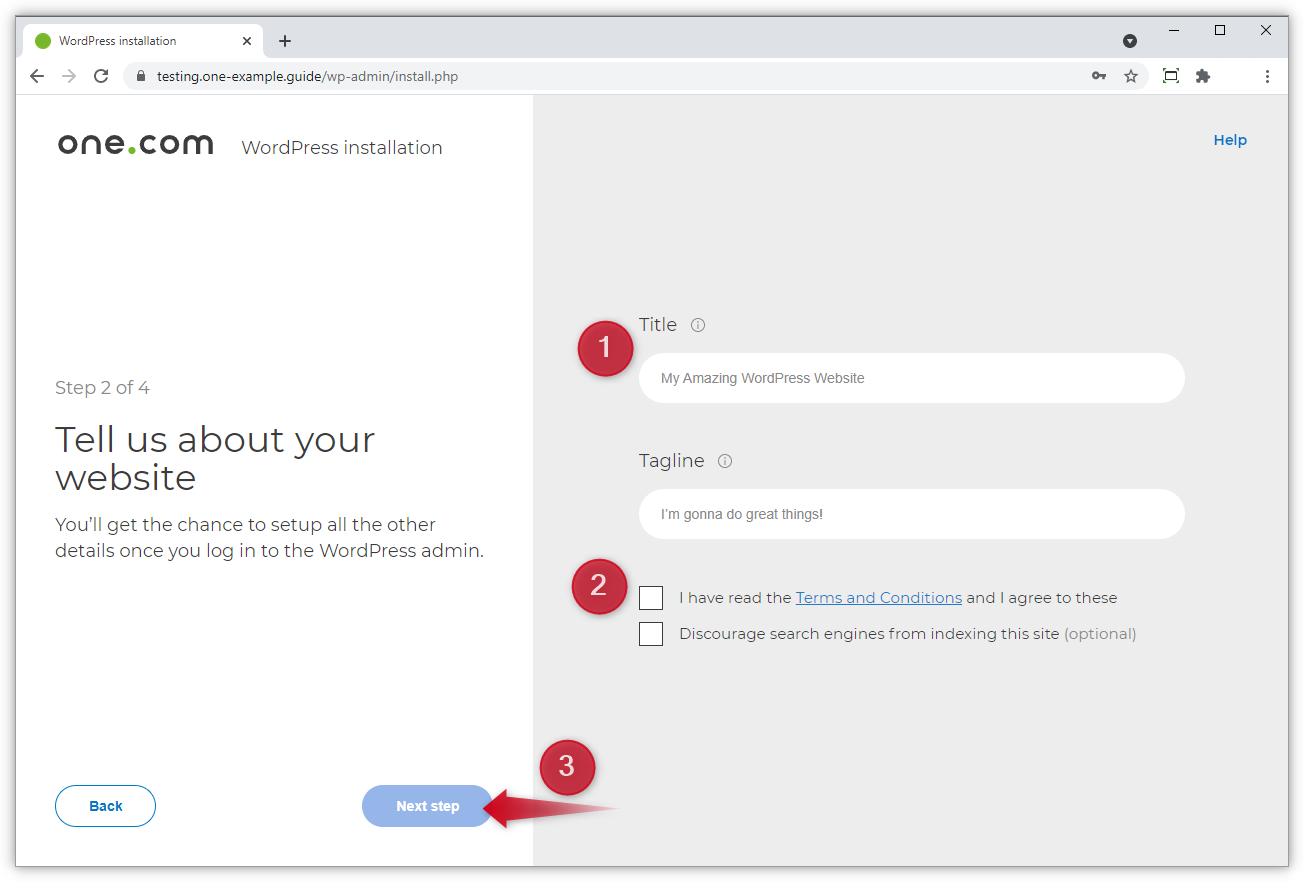
Task: Close the browser window
Action: pos(1266,31)
